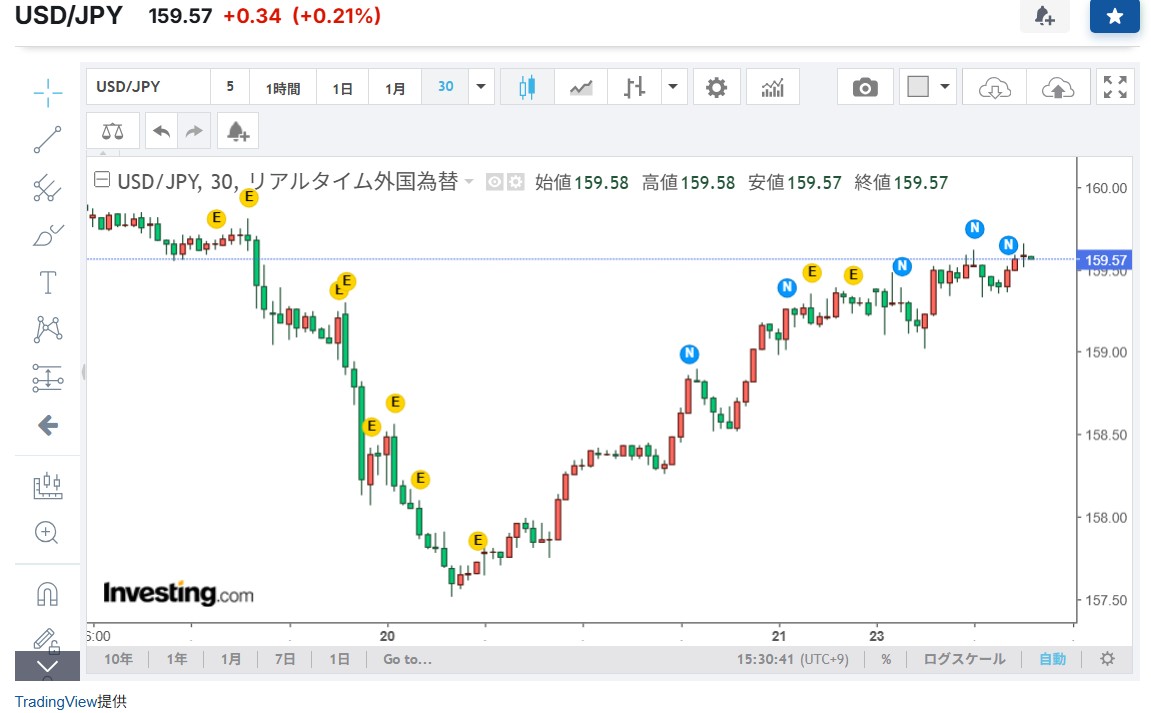Toggle auto scale (自動)

point(1052,659)
